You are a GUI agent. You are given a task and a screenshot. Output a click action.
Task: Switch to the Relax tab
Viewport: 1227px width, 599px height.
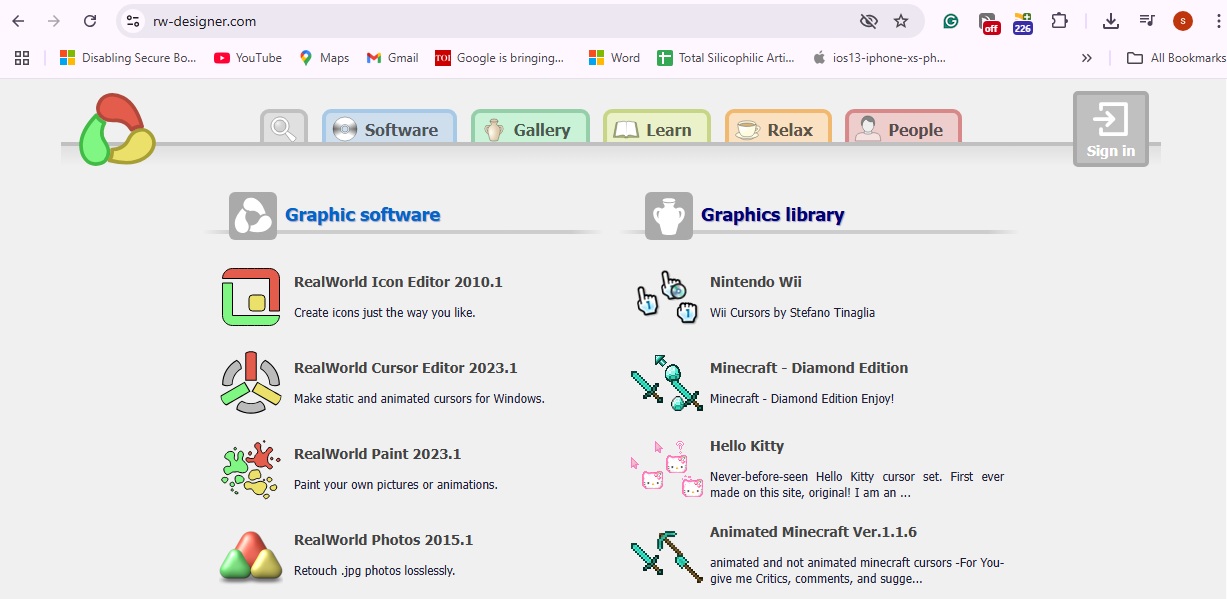778,128
